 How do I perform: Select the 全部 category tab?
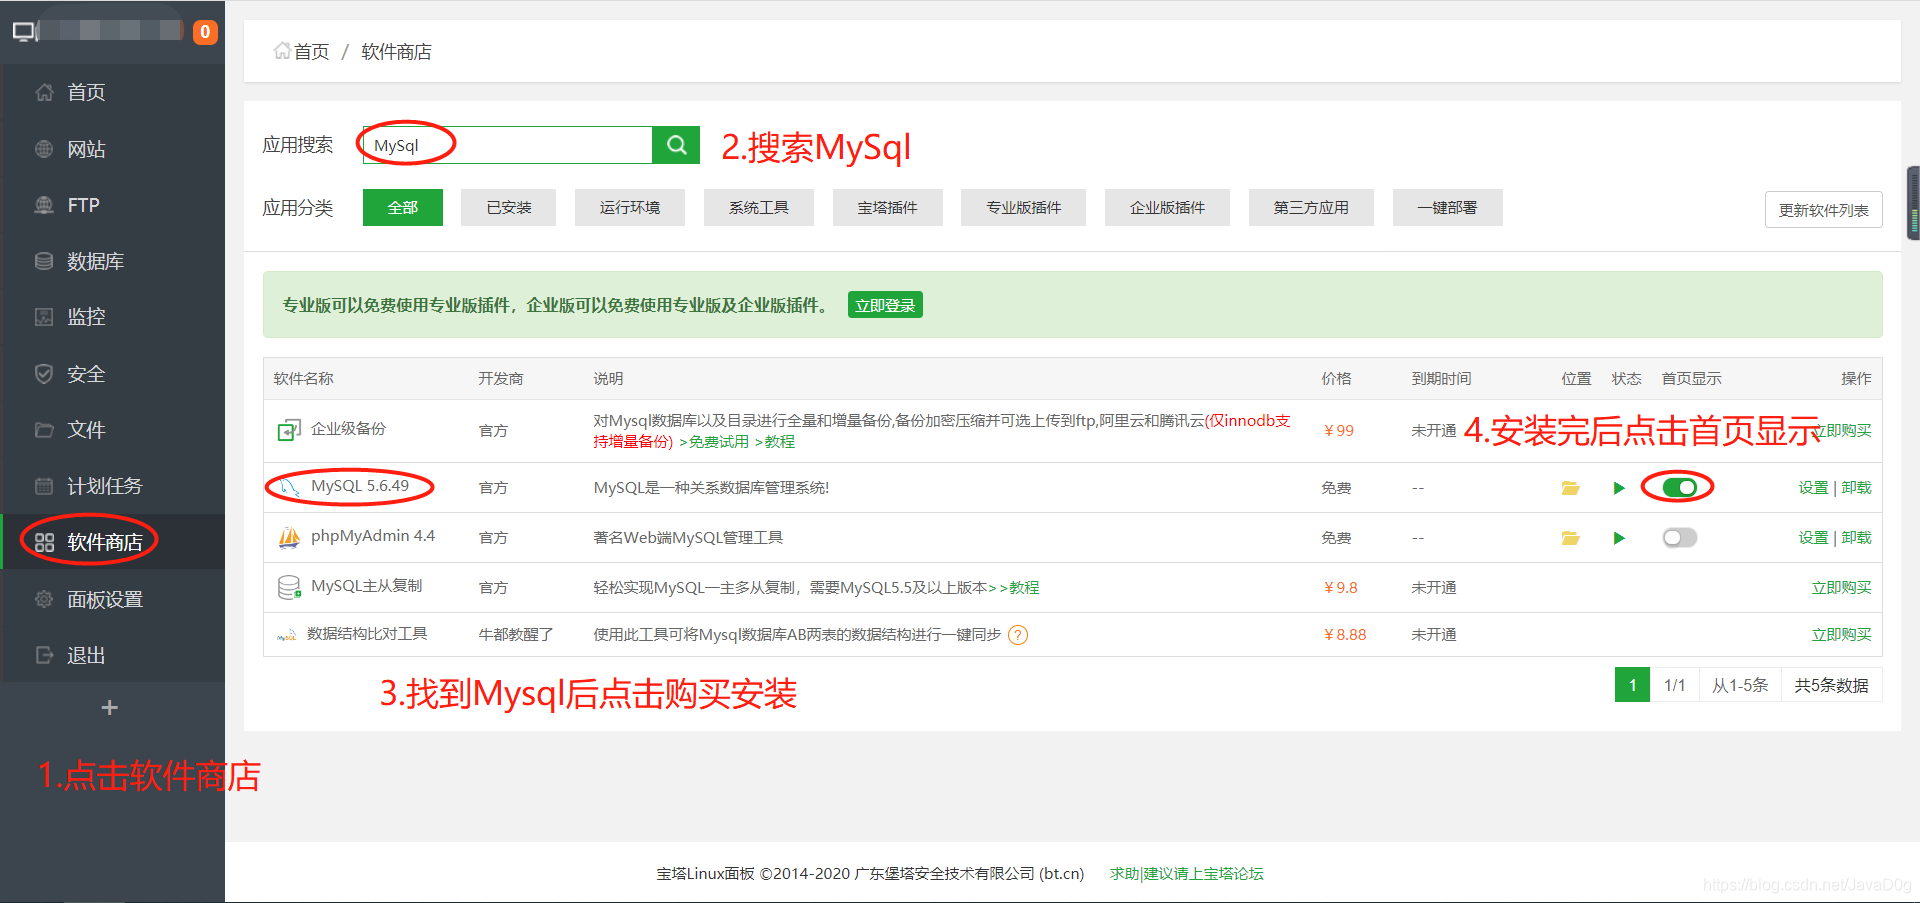pyautogui.click(x=403, y=207)
